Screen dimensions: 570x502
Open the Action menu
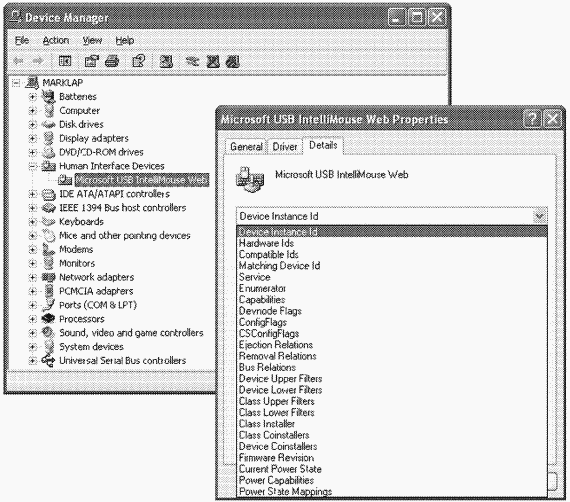click(x=56, y=40)
